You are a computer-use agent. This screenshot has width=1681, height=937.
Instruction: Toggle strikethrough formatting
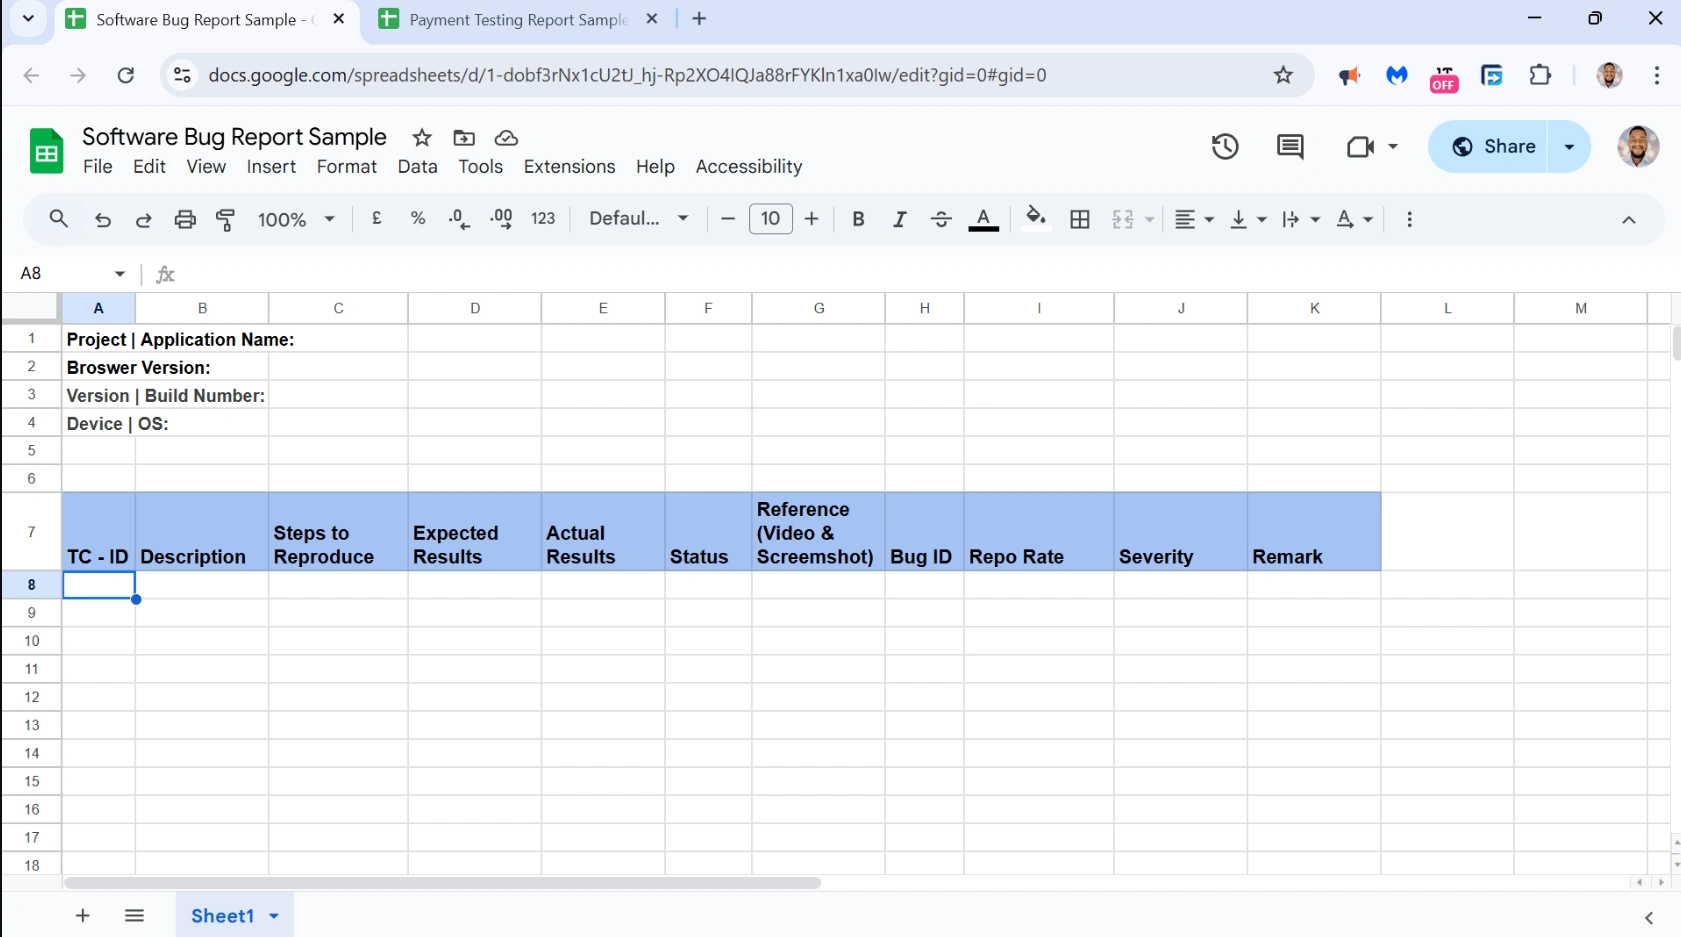pos(941,219)
